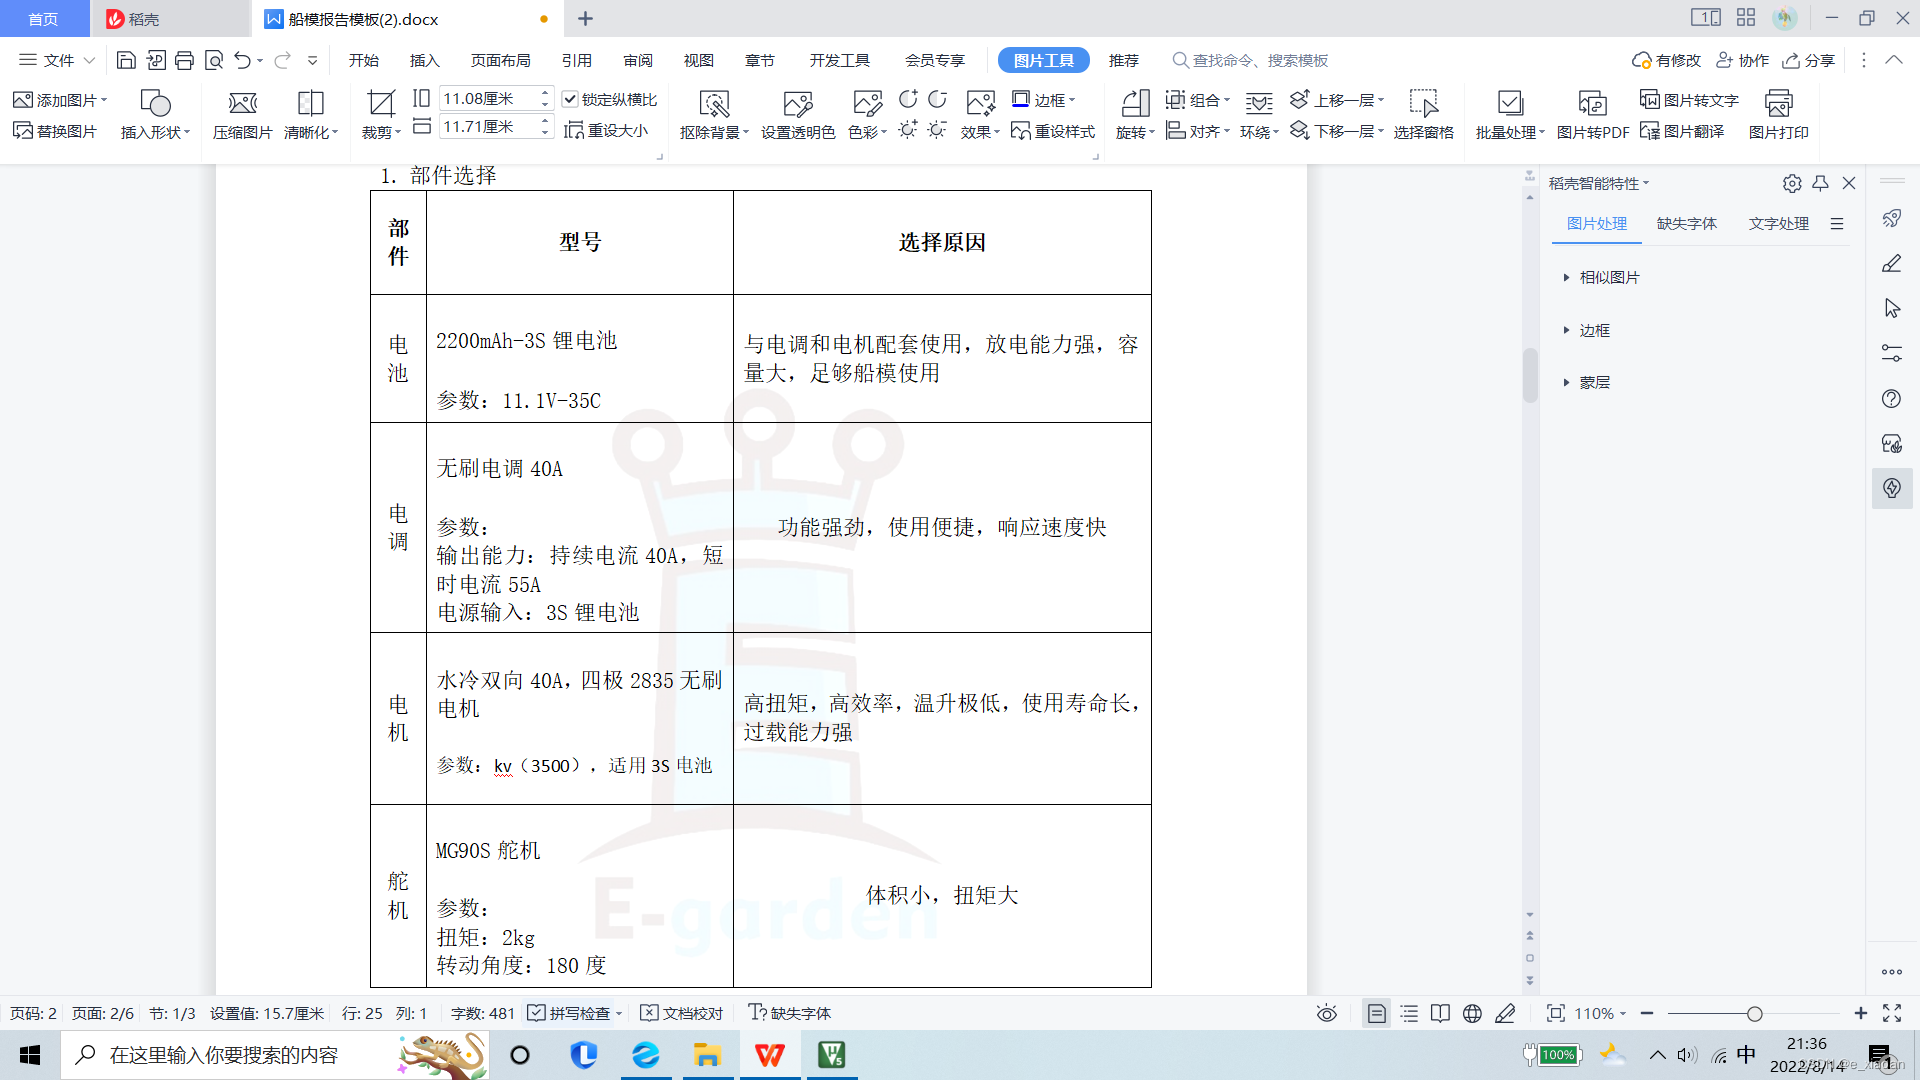Toggle Lock Aspect Ratio (锁定纵横比) checkbox

click(570, 99)
